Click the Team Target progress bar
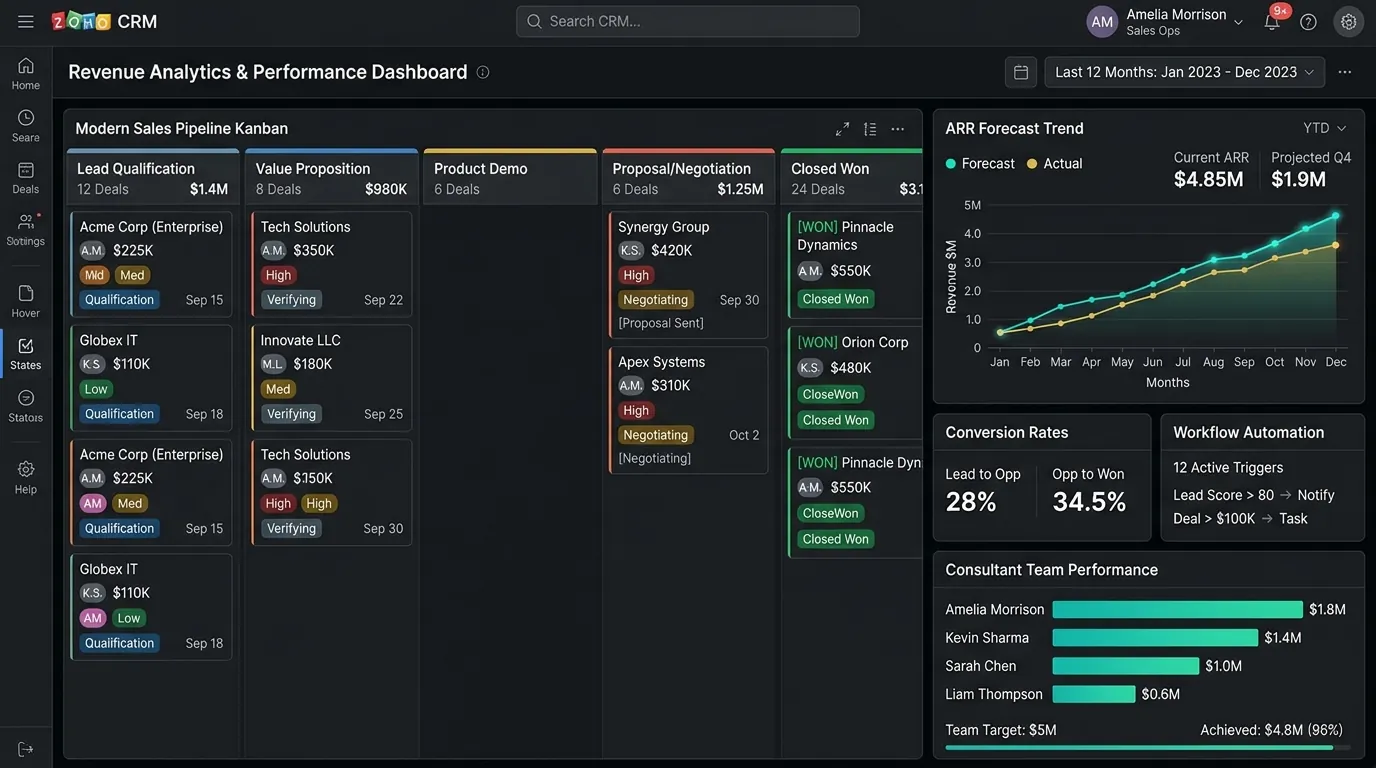Image resolution: width=1376 pixels, height=768 pixels. [1147, 747]
